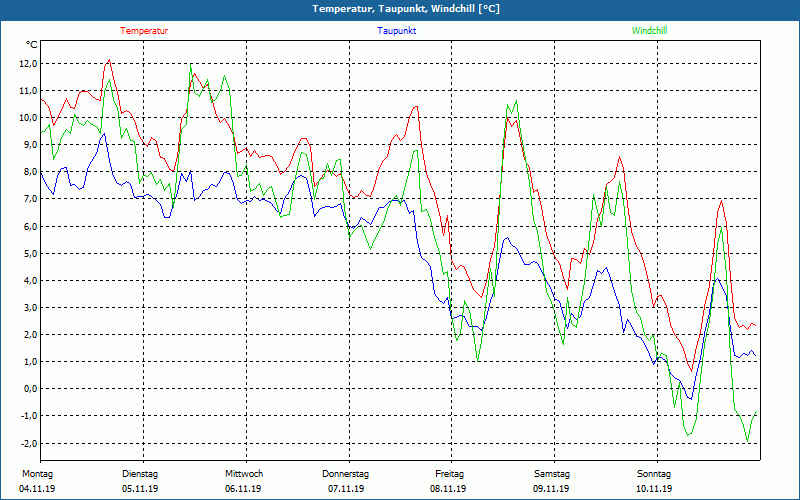Viewport: 800px width, 500px height.
Task: Click the date 10.11.19
Action: [x=655, y=489]
